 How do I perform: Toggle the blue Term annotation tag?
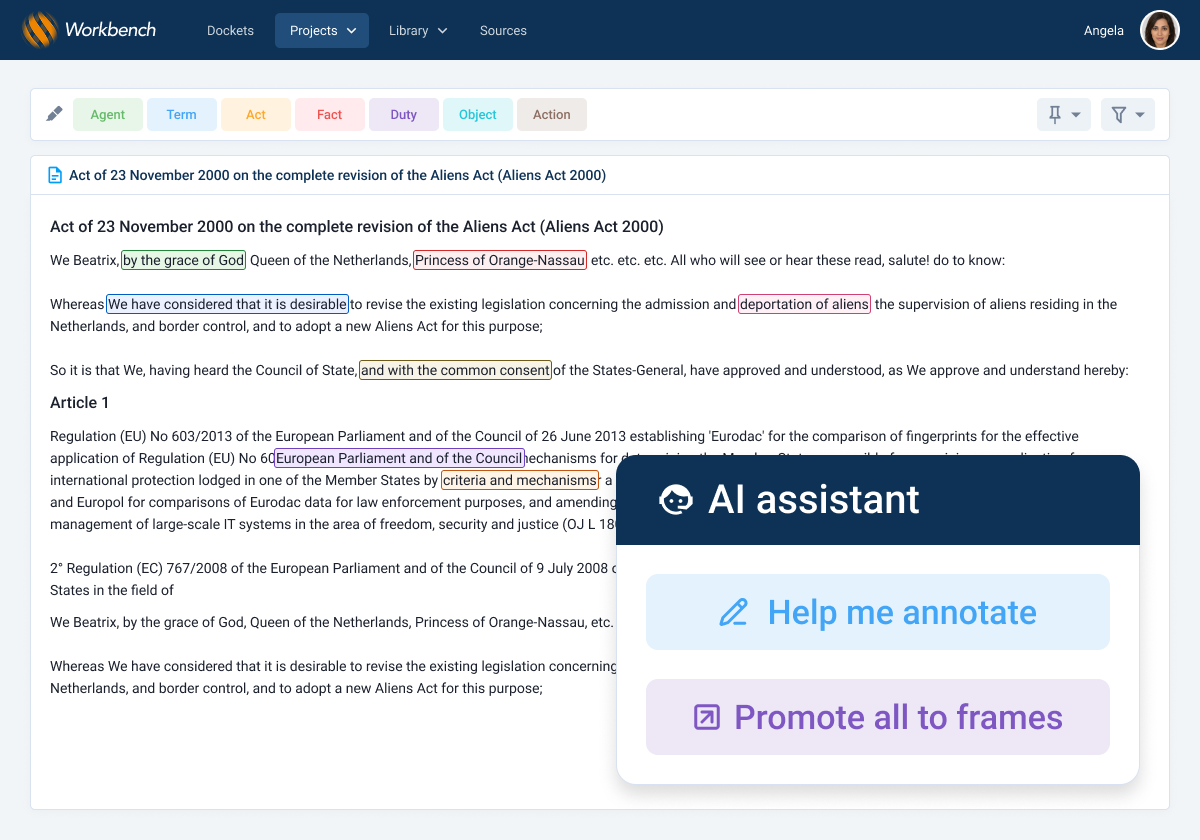tap(181, 115)
